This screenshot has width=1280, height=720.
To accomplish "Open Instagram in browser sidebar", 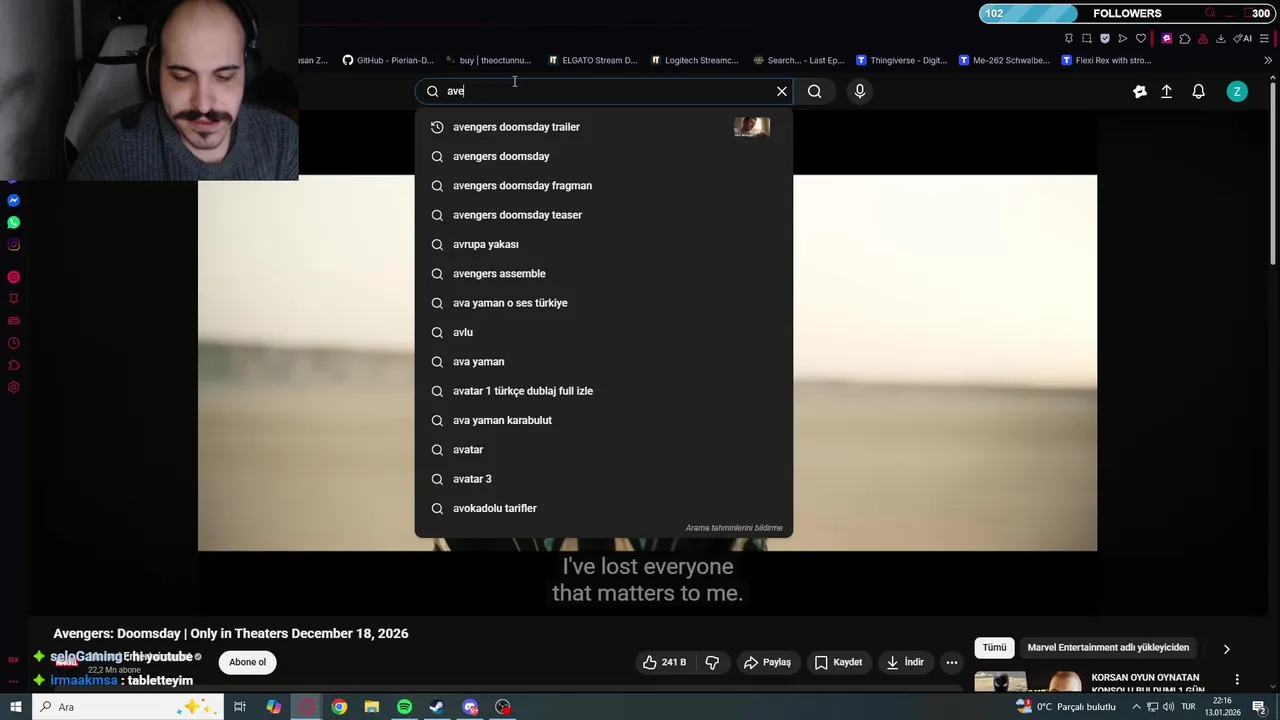I will (x=13, y=245).
